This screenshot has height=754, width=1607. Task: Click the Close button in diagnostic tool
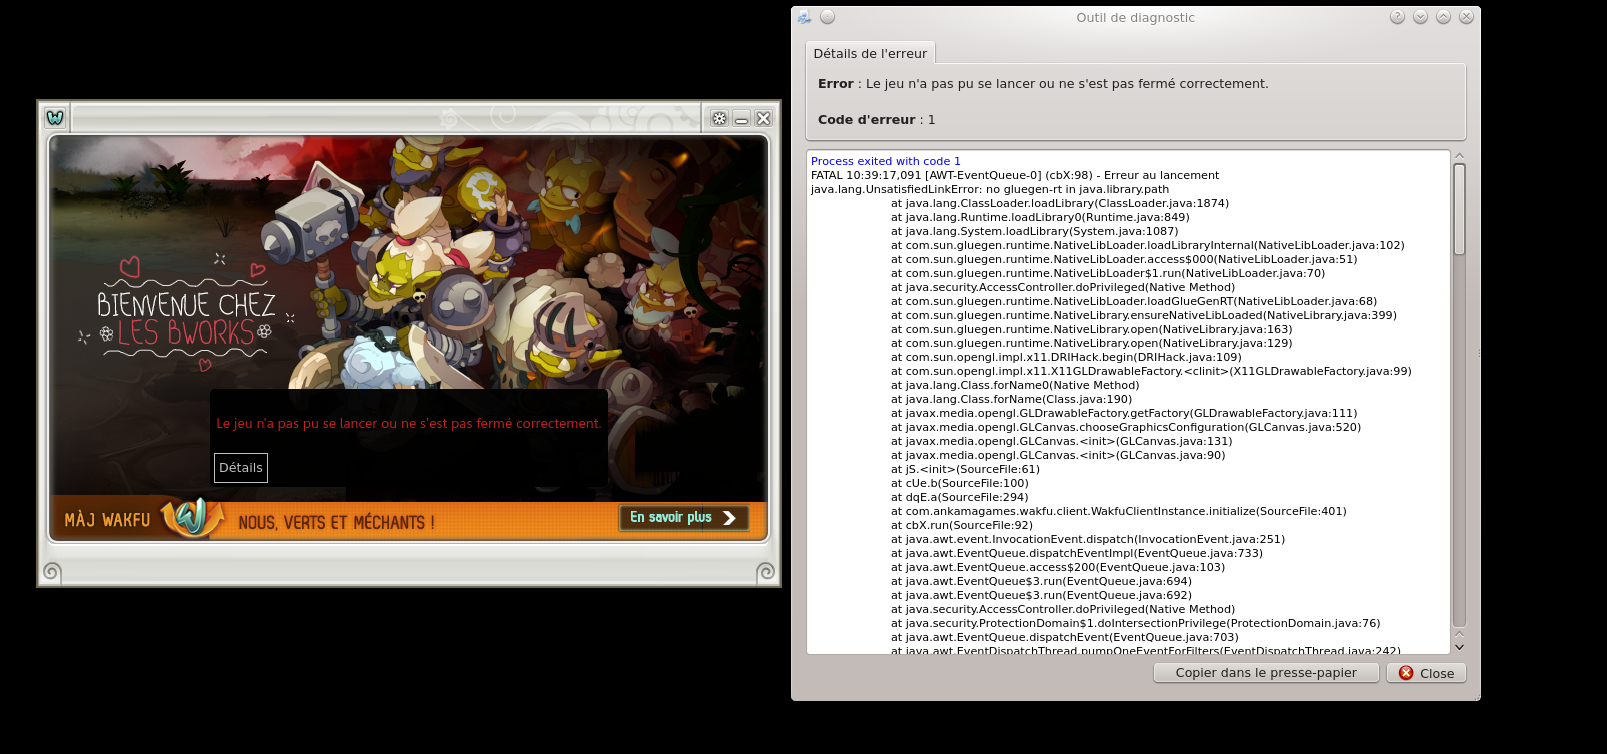tap(1426, 673)
